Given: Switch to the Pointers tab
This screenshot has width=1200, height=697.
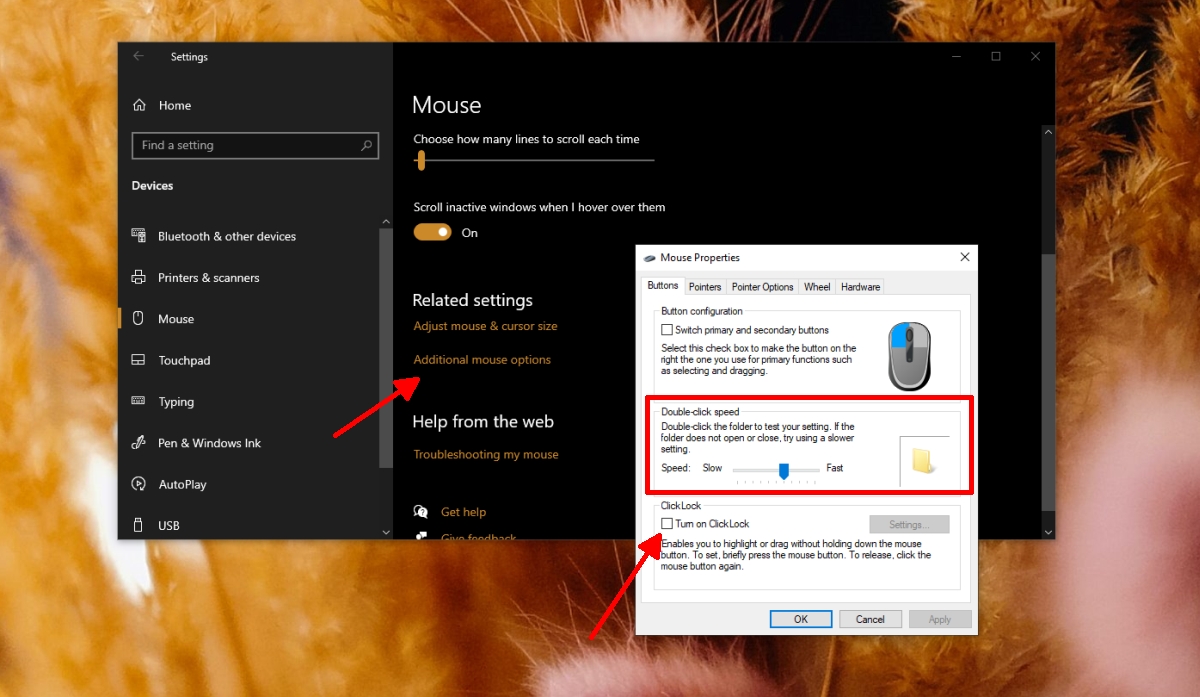Looking at the screenshot, I should [705, 286].
